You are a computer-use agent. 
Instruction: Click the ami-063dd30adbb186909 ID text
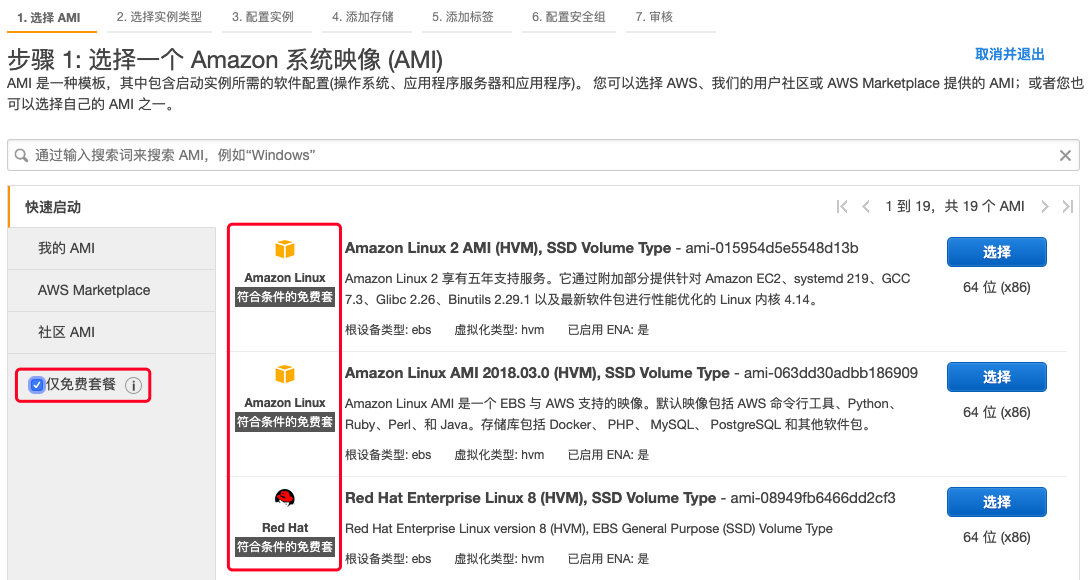(x=831, y=373)
